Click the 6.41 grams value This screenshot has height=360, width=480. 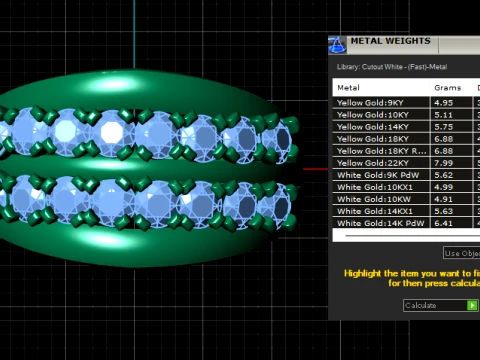pyautogui.click(x=444, y=223)
